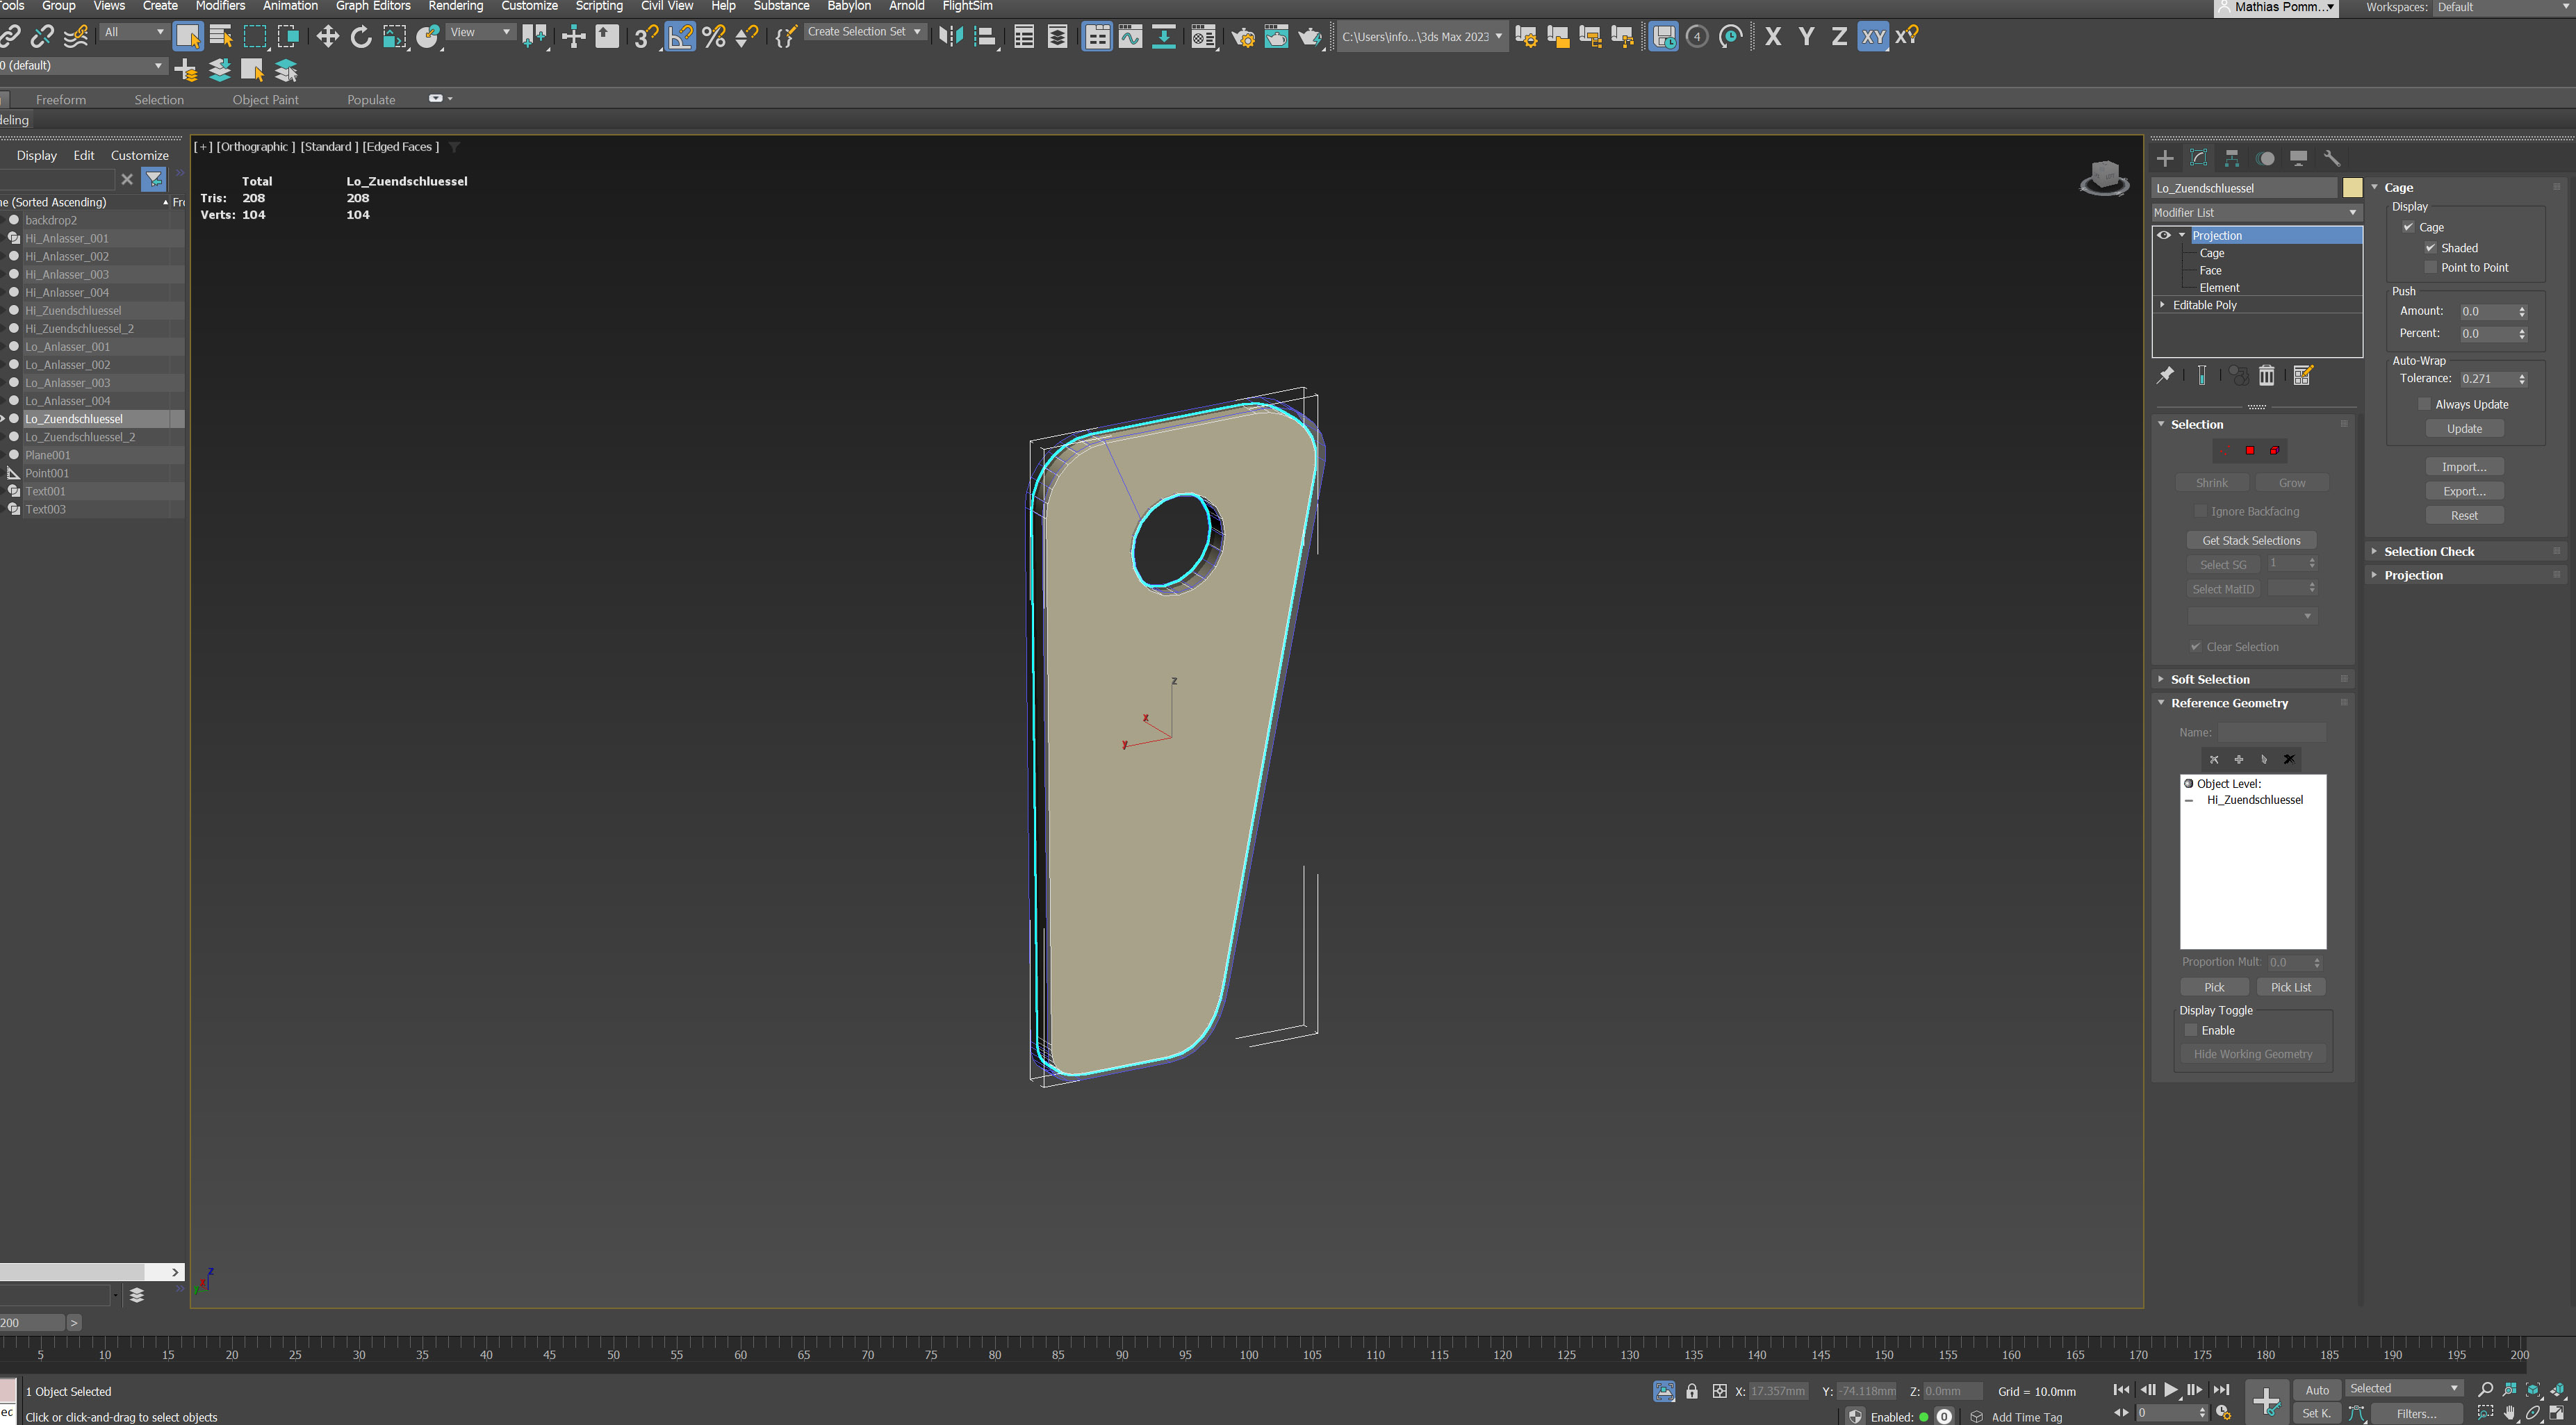Click the cage Reset button
Screen dimensions: 2576x1425
(2464, 515)
